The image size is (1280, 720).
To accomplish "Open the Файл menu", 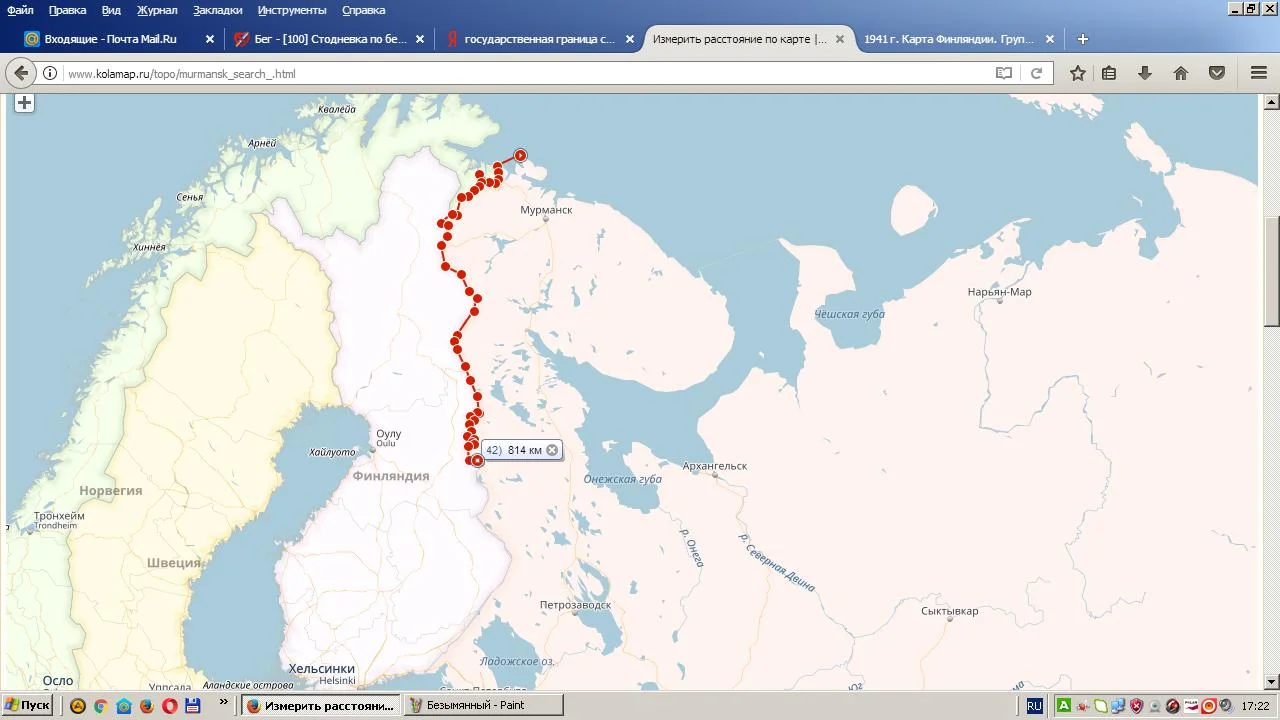I will 20,10.
